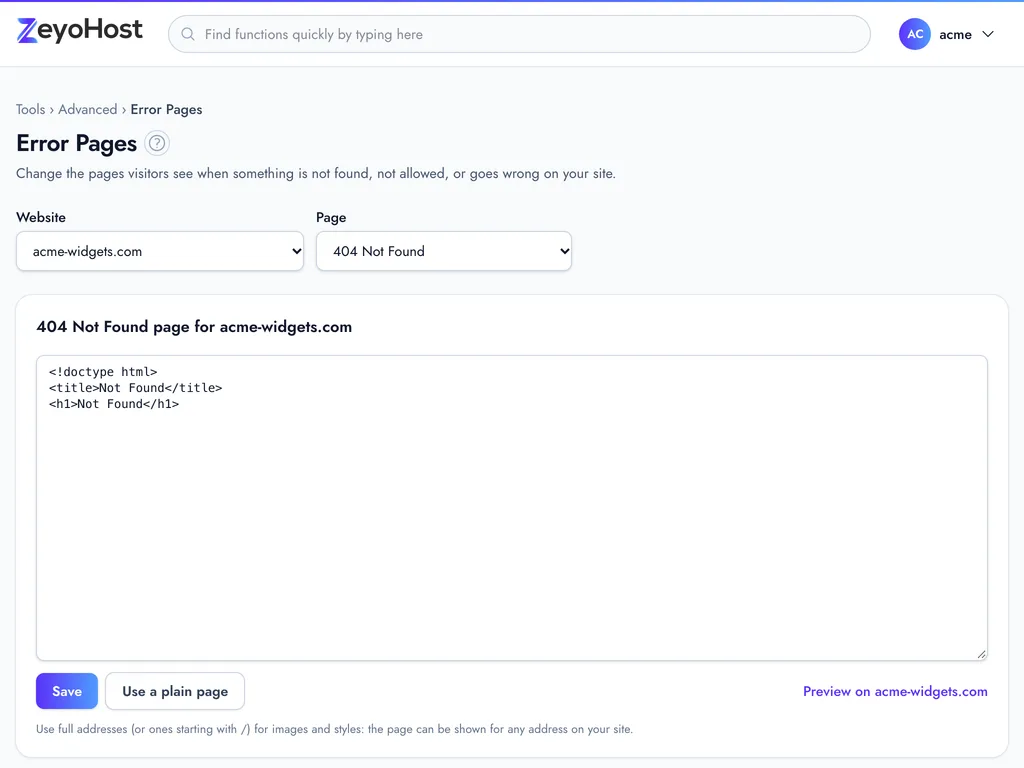Click the Error Pages main heading
Image resolution: width=1024 pixels, height=768 pixels.
point(76,143)
